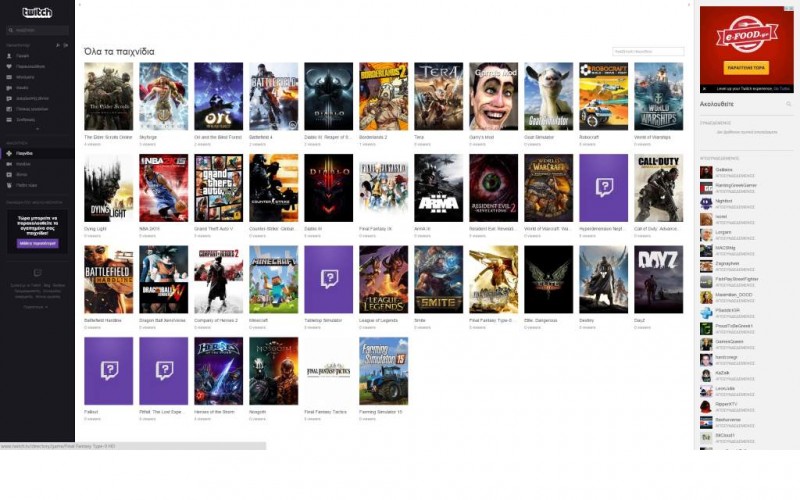Open the Fallout placeholder icon

point(108,371)
